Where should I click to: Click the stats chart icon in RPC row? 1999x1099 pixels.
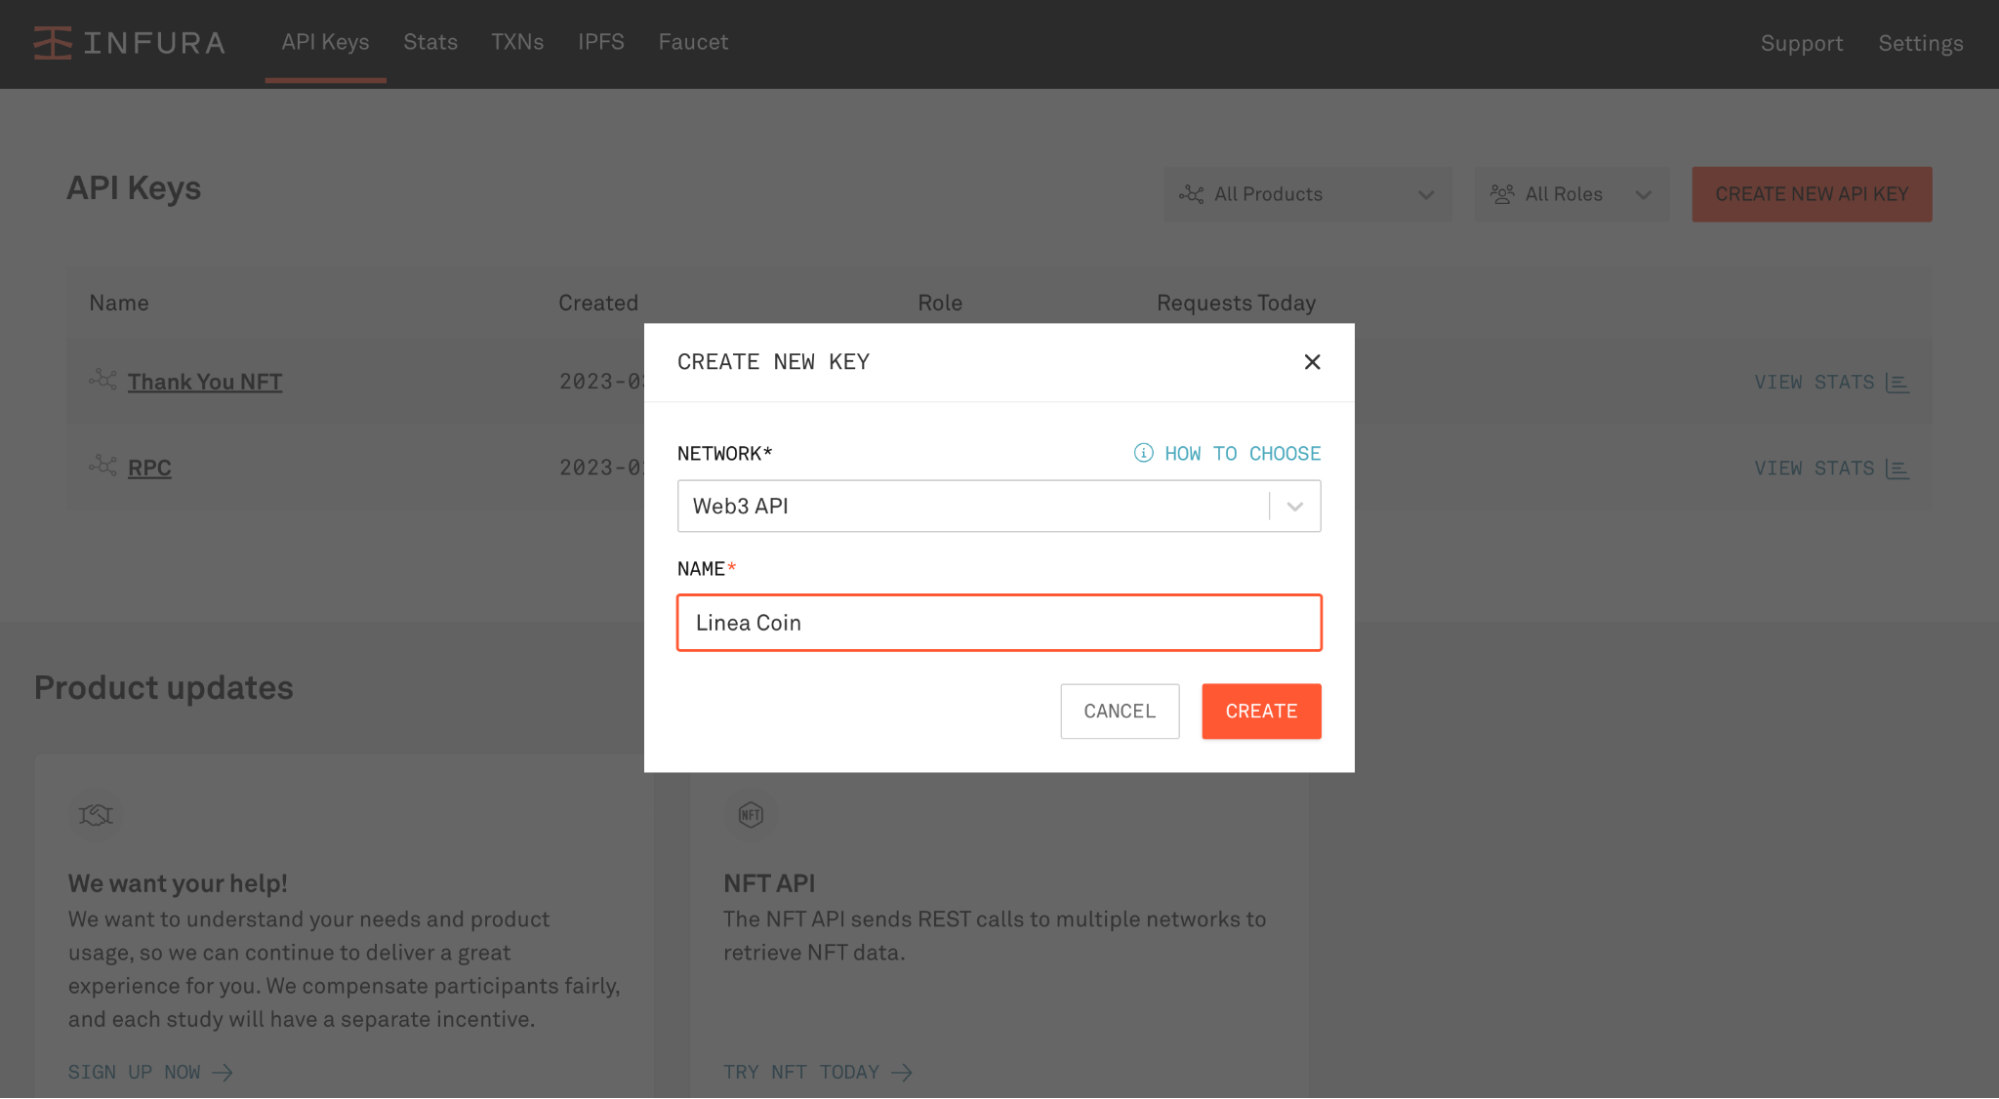(x=1897, y=469)
